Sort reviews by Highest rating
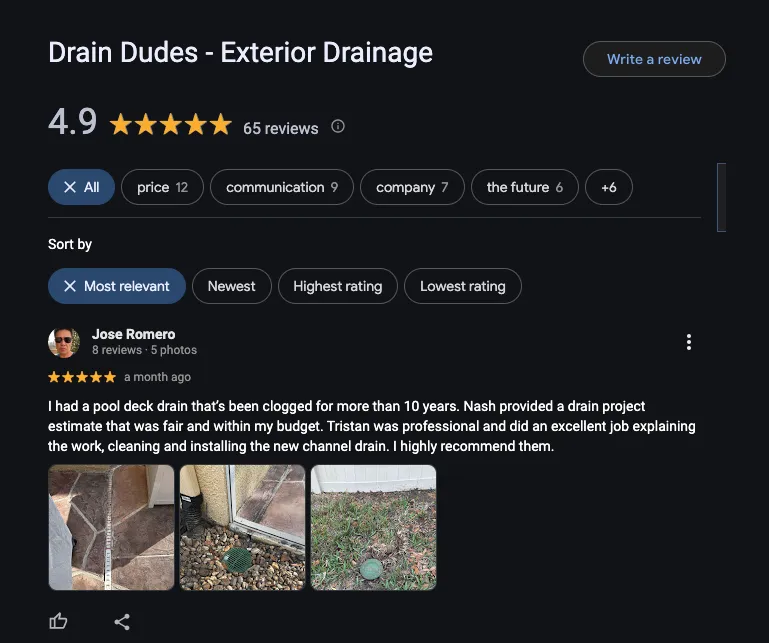This screenshot has height=643, width=769. pyautogui.click(x=337, y=286)
